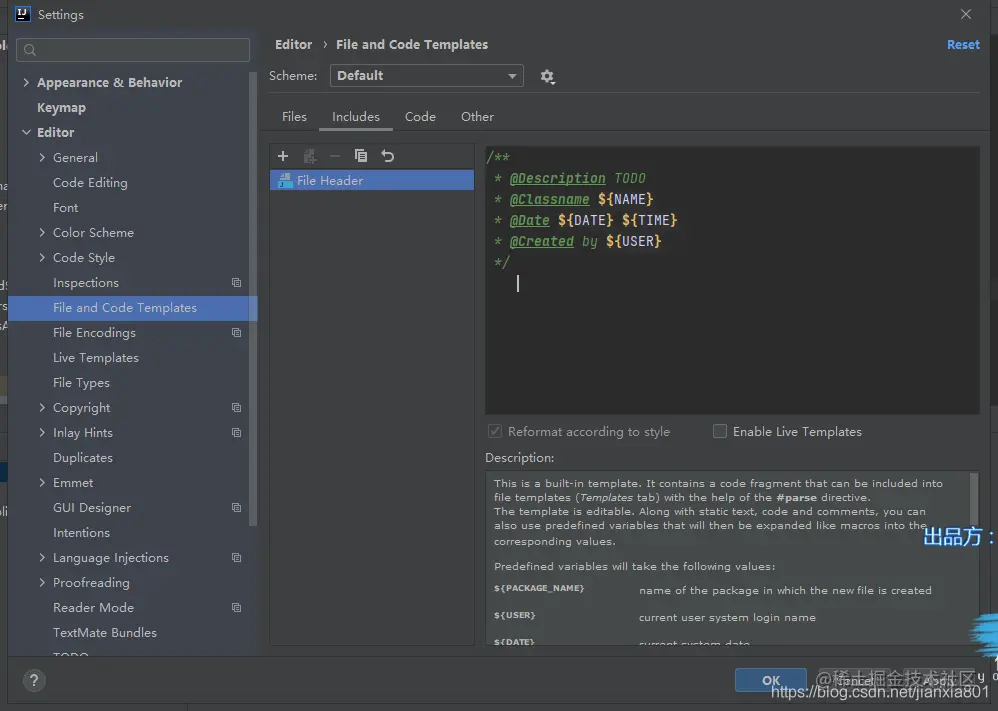Click ${USER} variable in template

(633, 241)
